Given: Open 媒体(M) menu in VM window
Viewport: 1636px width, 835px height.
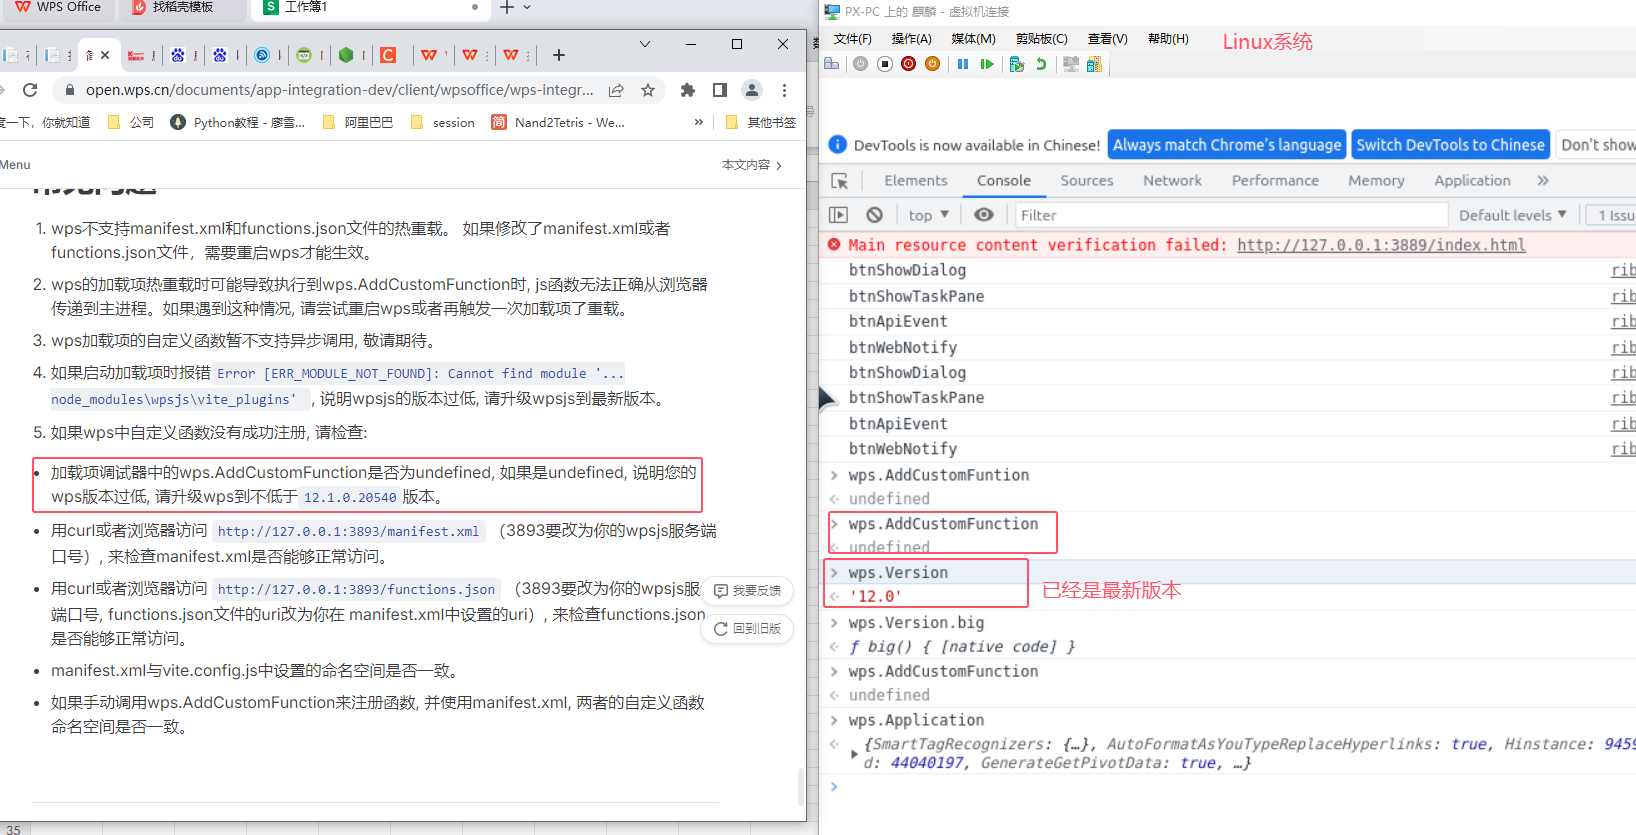Looking at the screenshot, I should tap(973, 39).
